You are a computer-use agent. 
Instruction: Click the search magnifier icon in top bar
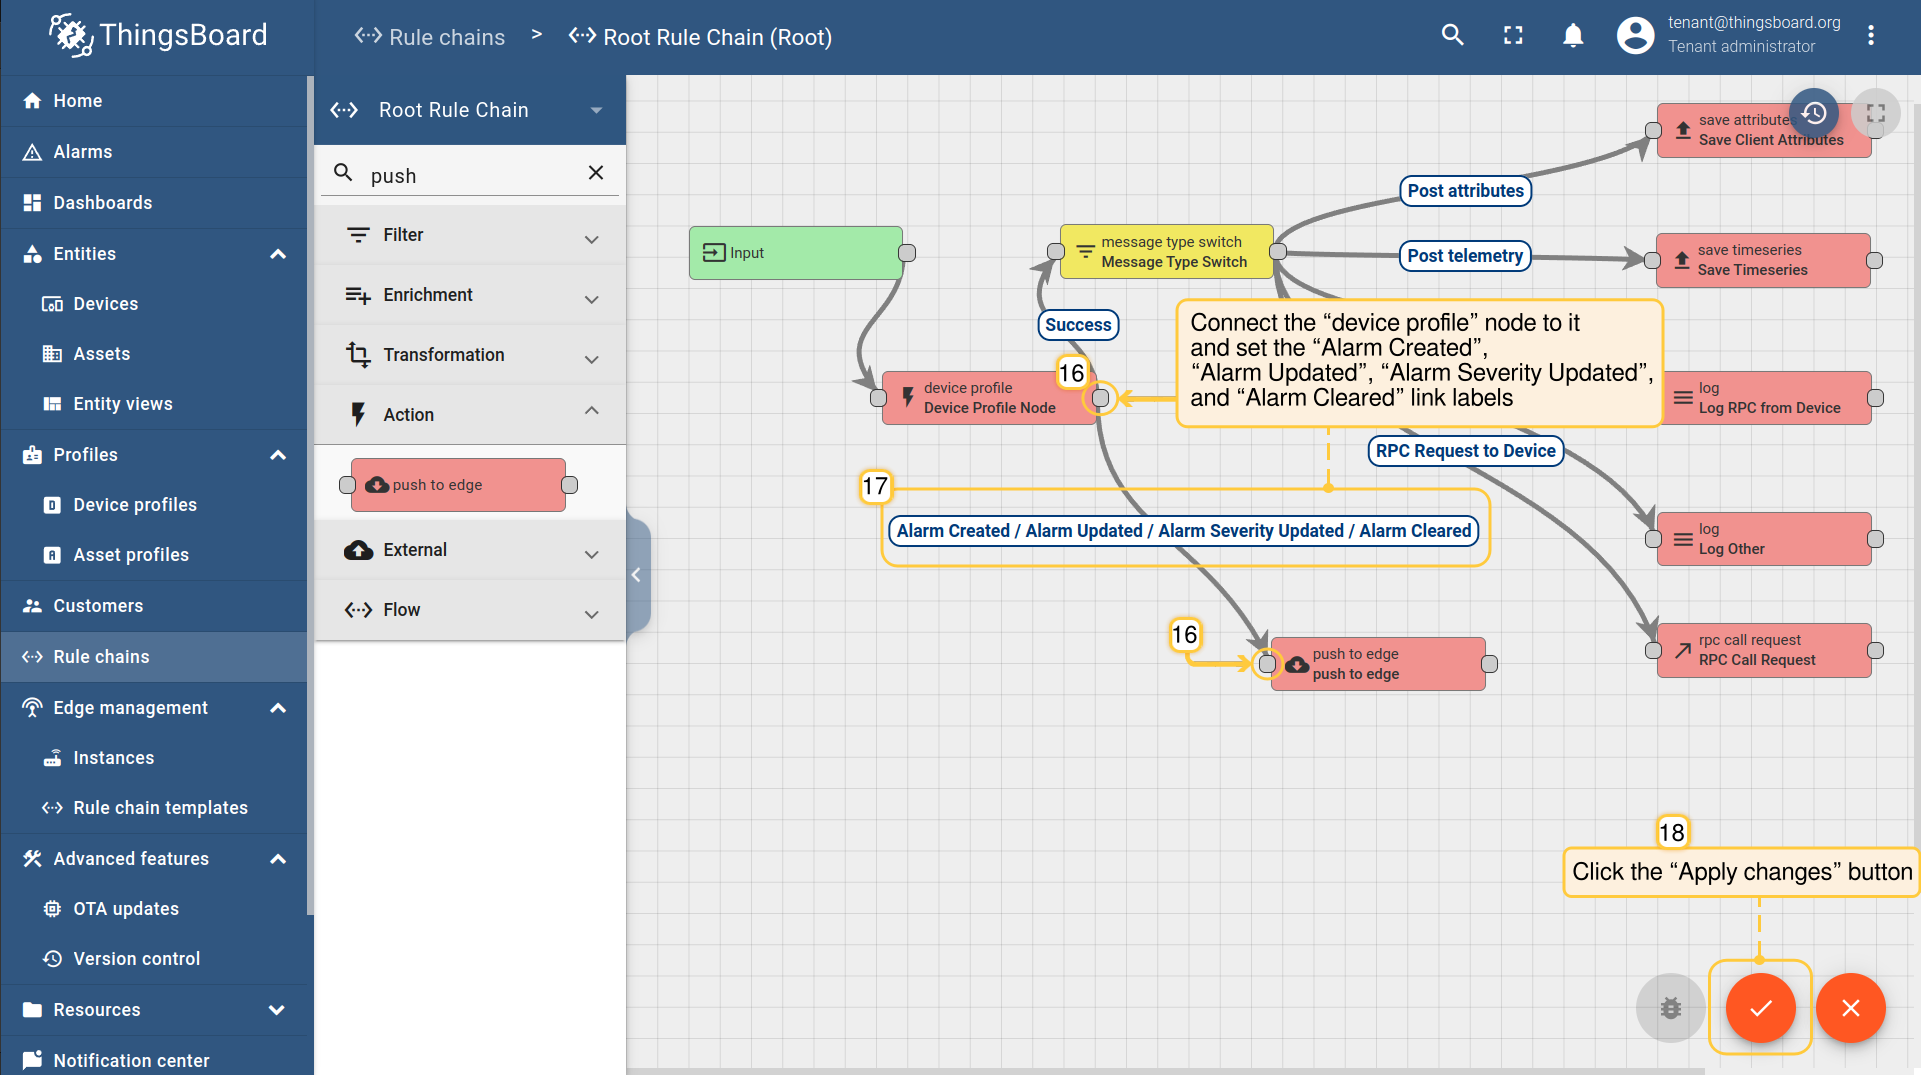tap(1452, 36)
